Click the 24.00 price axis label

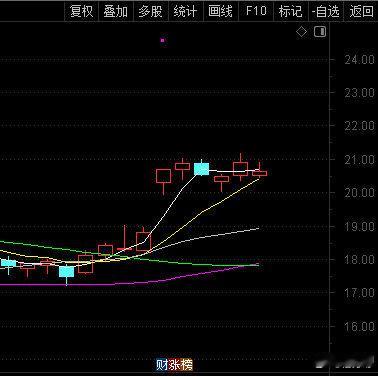pyautogui.click(x=359, y=60)
